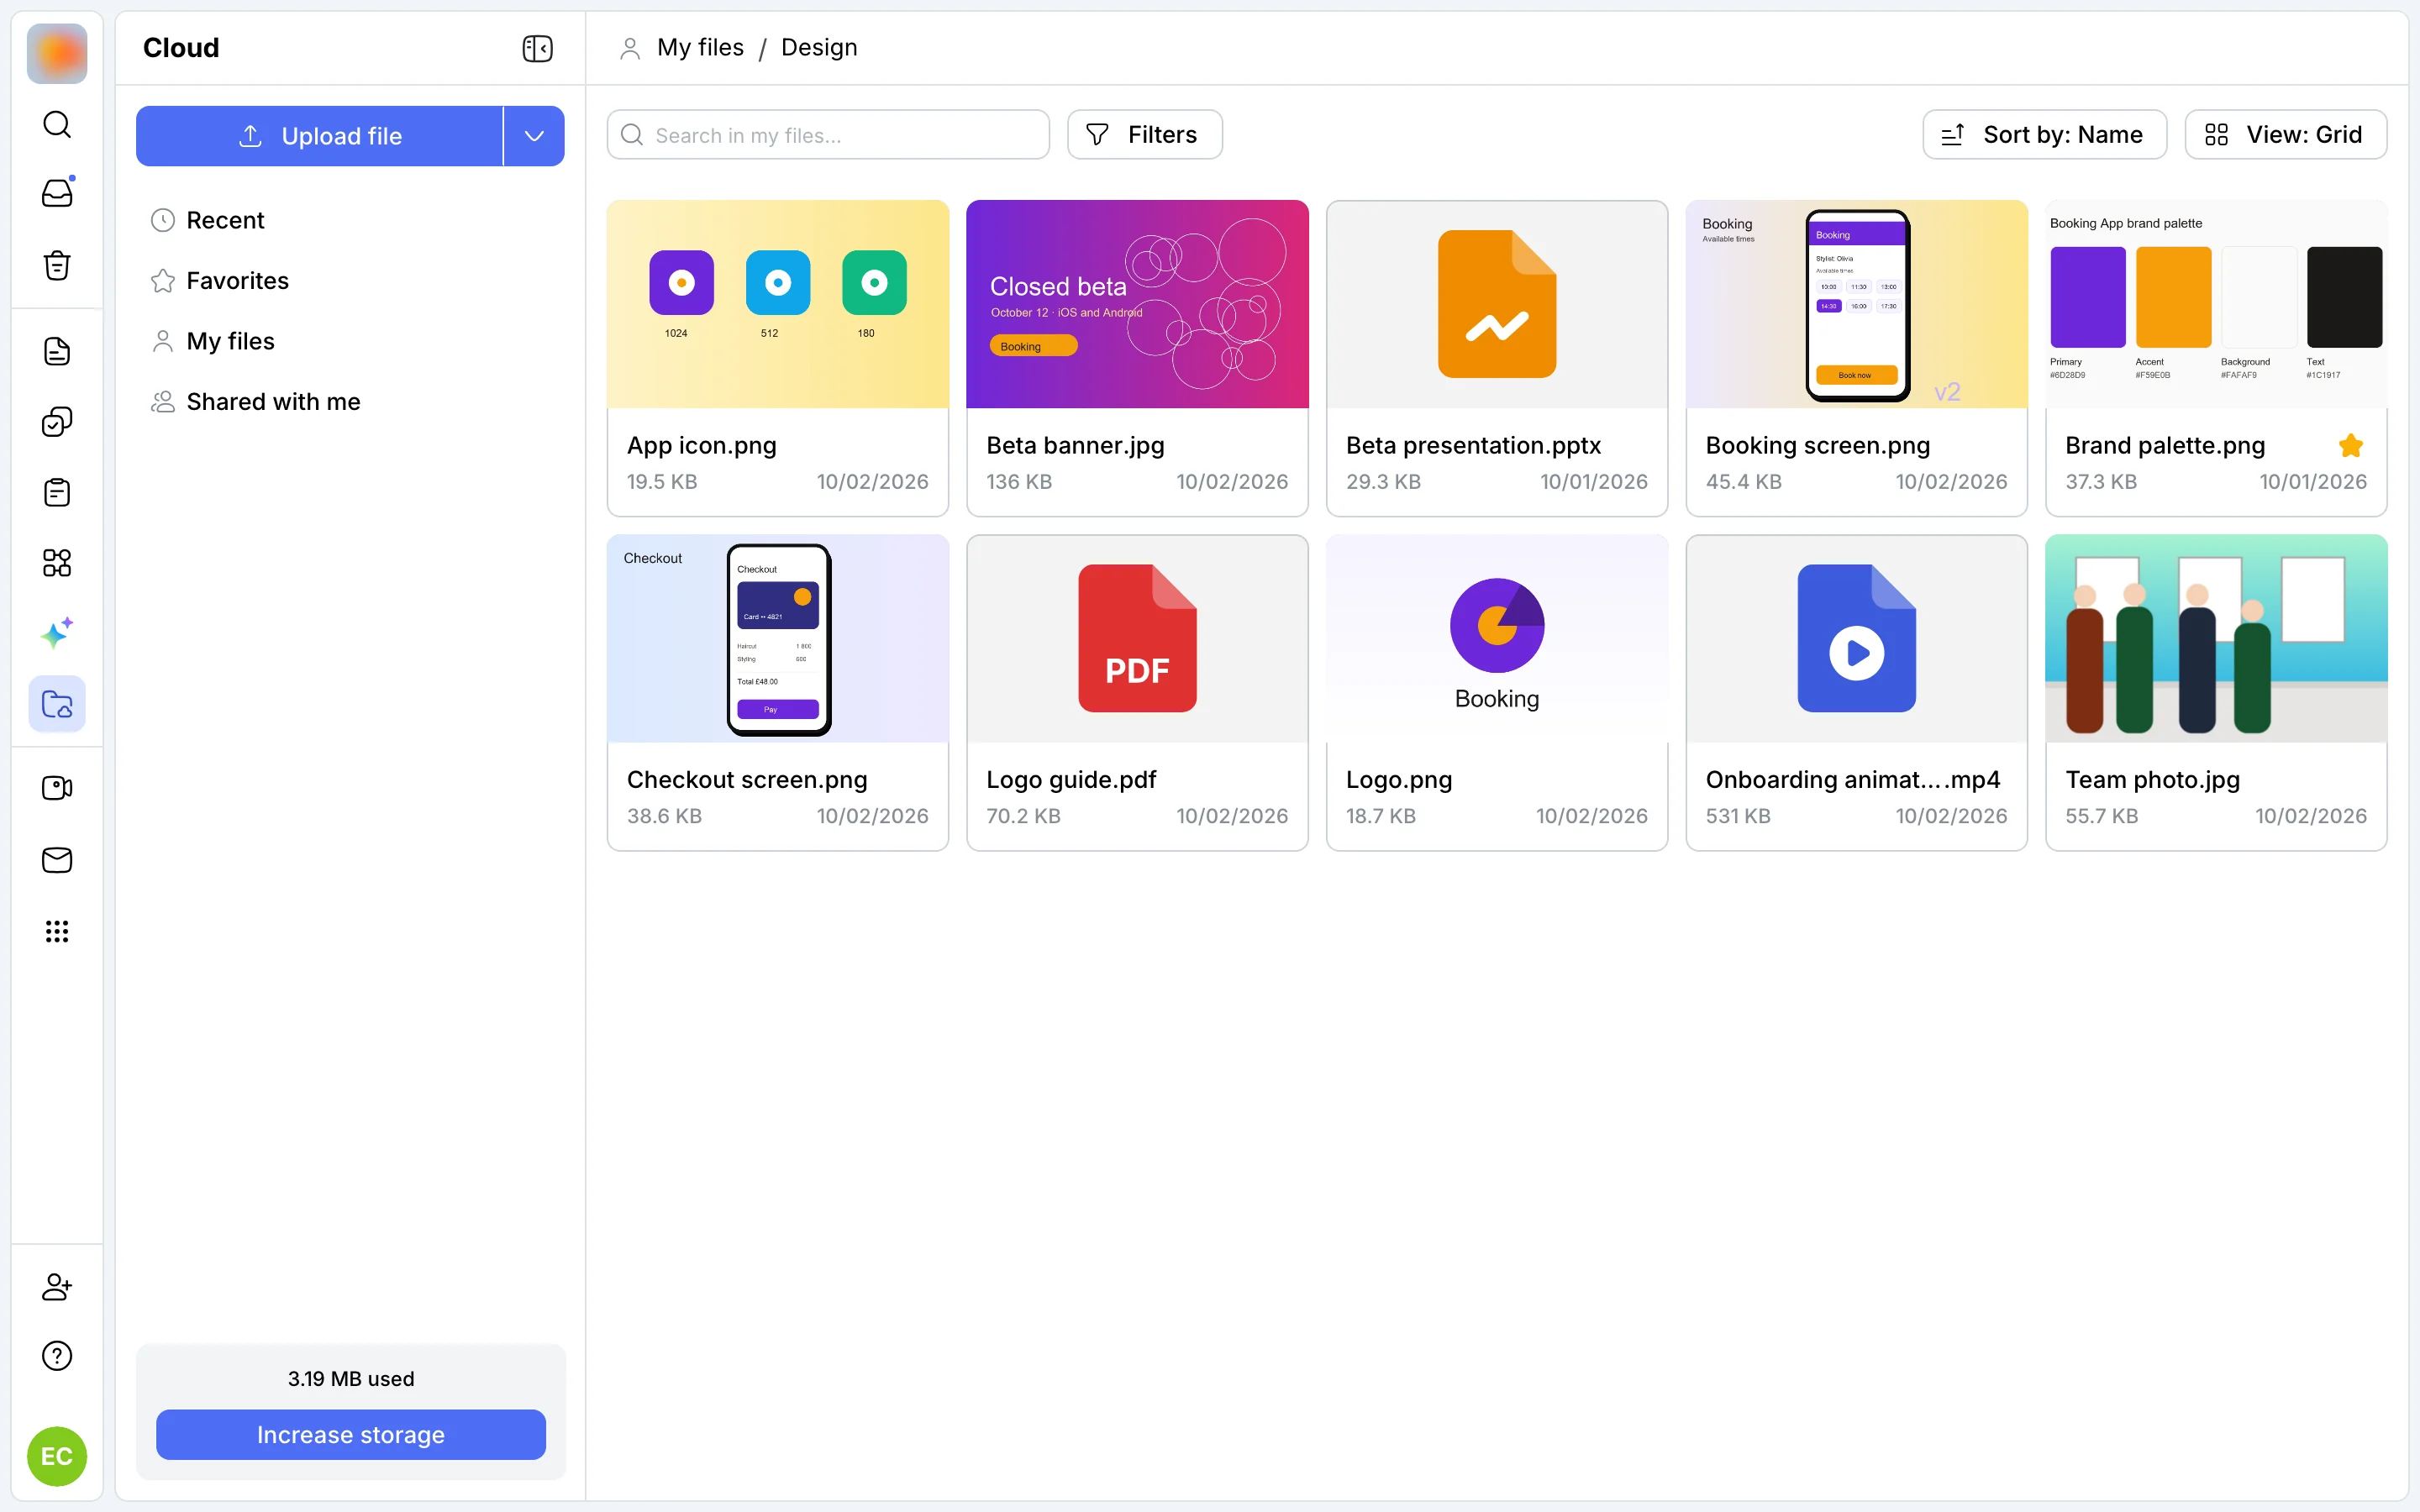The image size is (2420, 1512).
Task: Open the App icon.png thumbnail
Action: click(777, 304)
